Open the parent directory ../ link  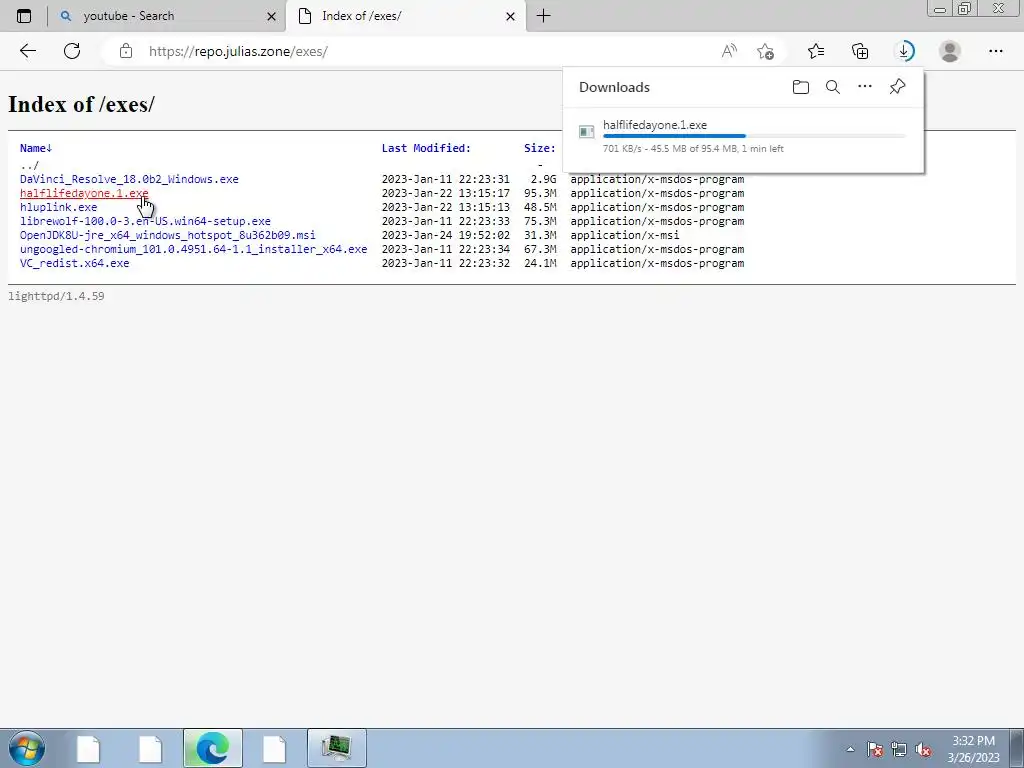29,165
